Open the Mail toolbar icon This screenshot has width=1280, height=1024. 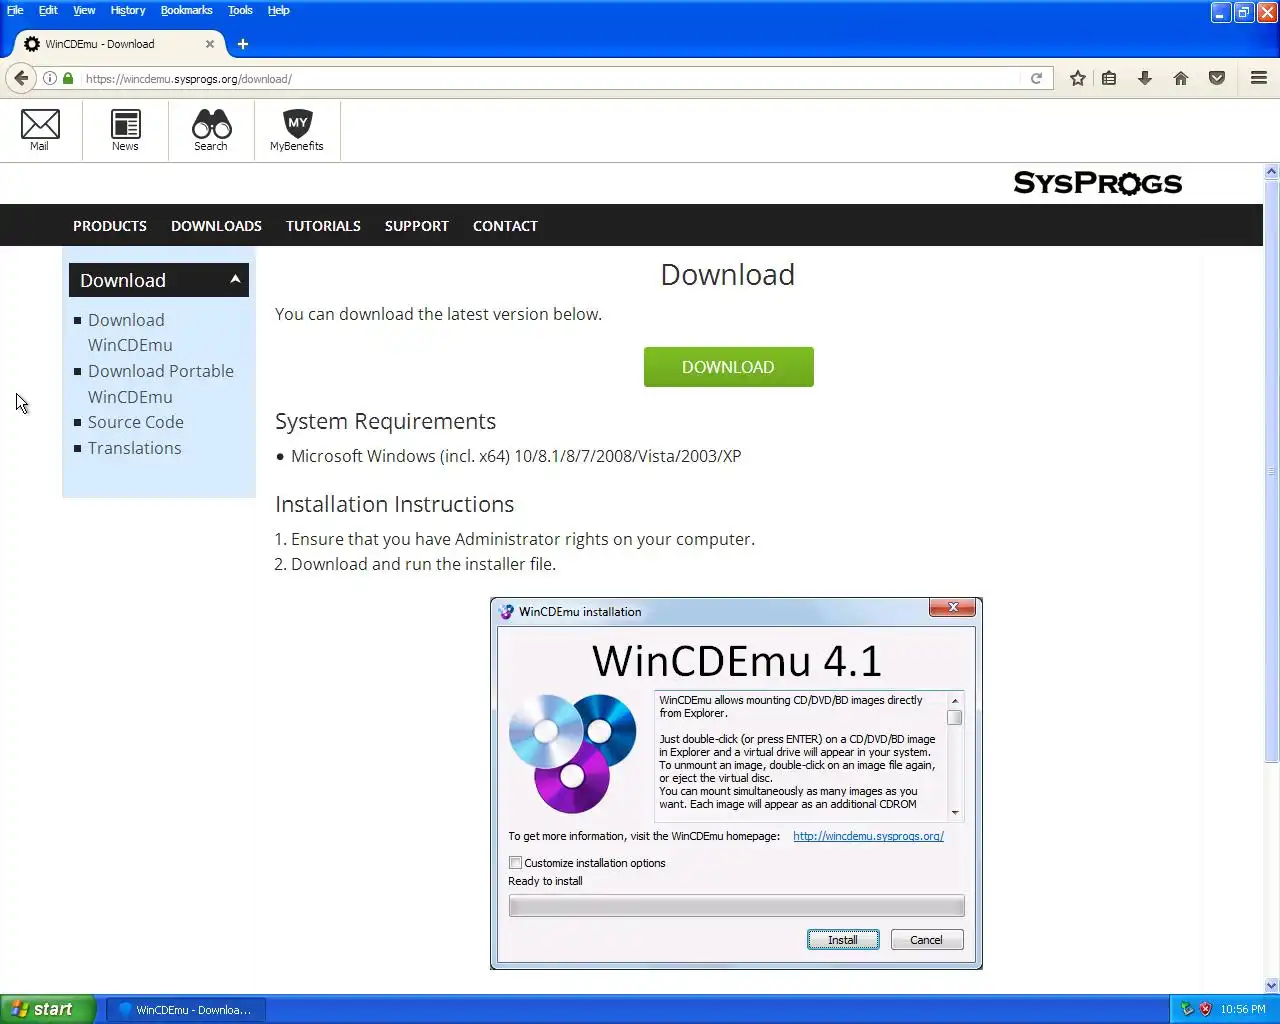point(40,130)
